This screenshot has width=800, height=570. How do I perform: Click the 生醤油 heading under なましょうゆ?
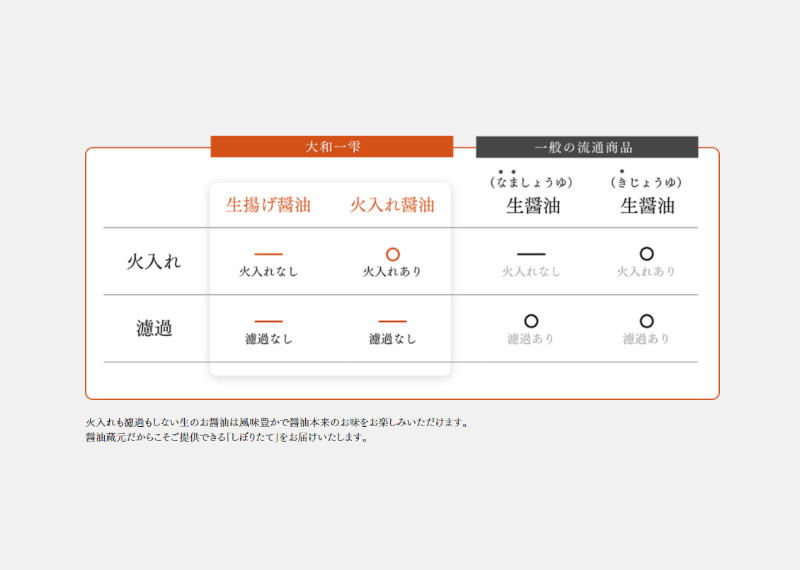[531, 205]
